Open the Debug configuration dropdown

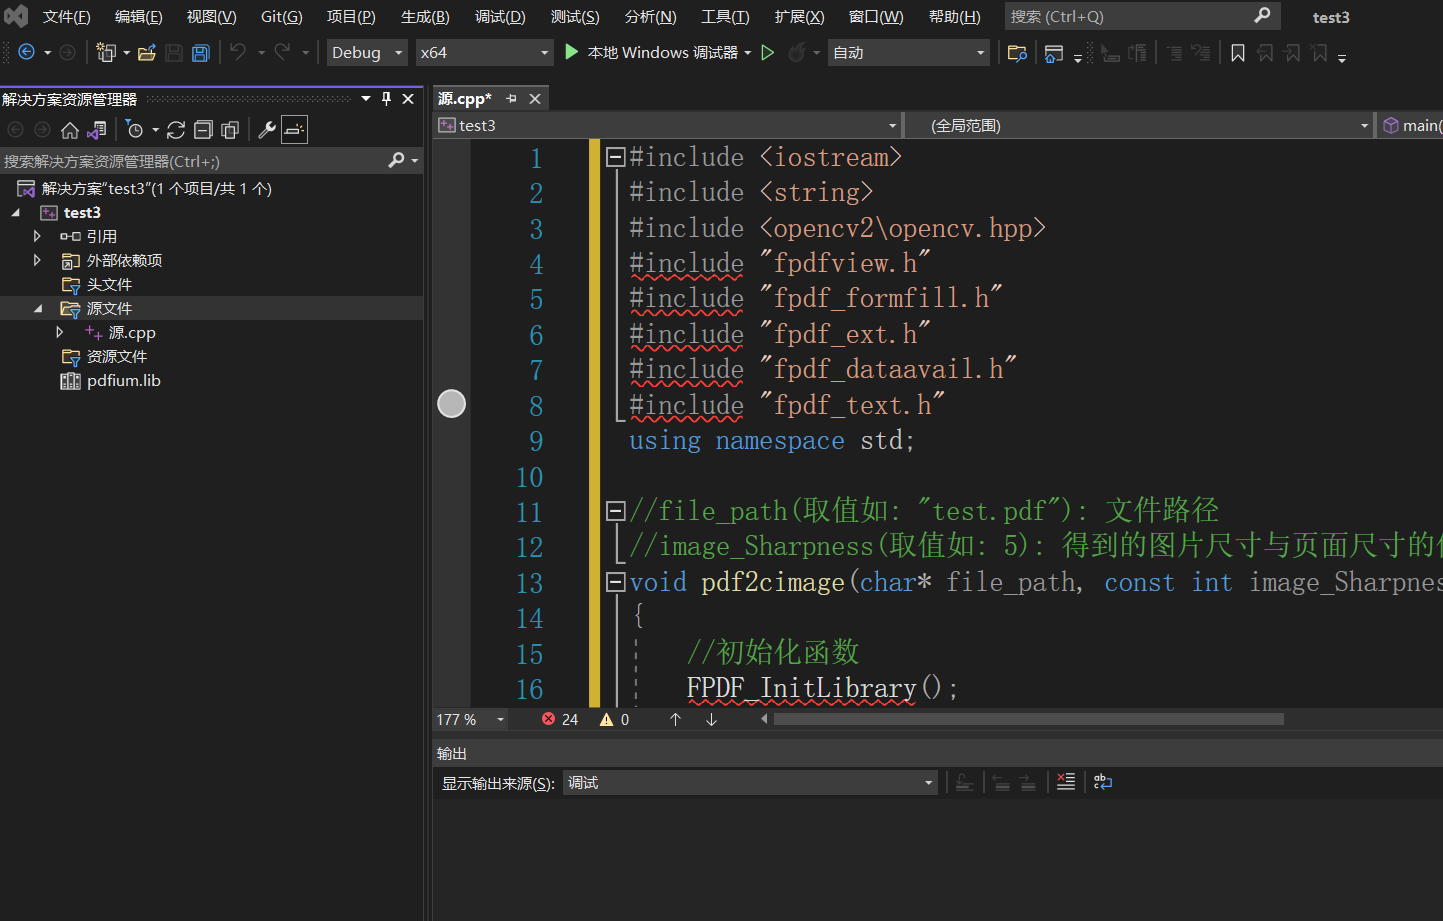(x=367, y=53)
